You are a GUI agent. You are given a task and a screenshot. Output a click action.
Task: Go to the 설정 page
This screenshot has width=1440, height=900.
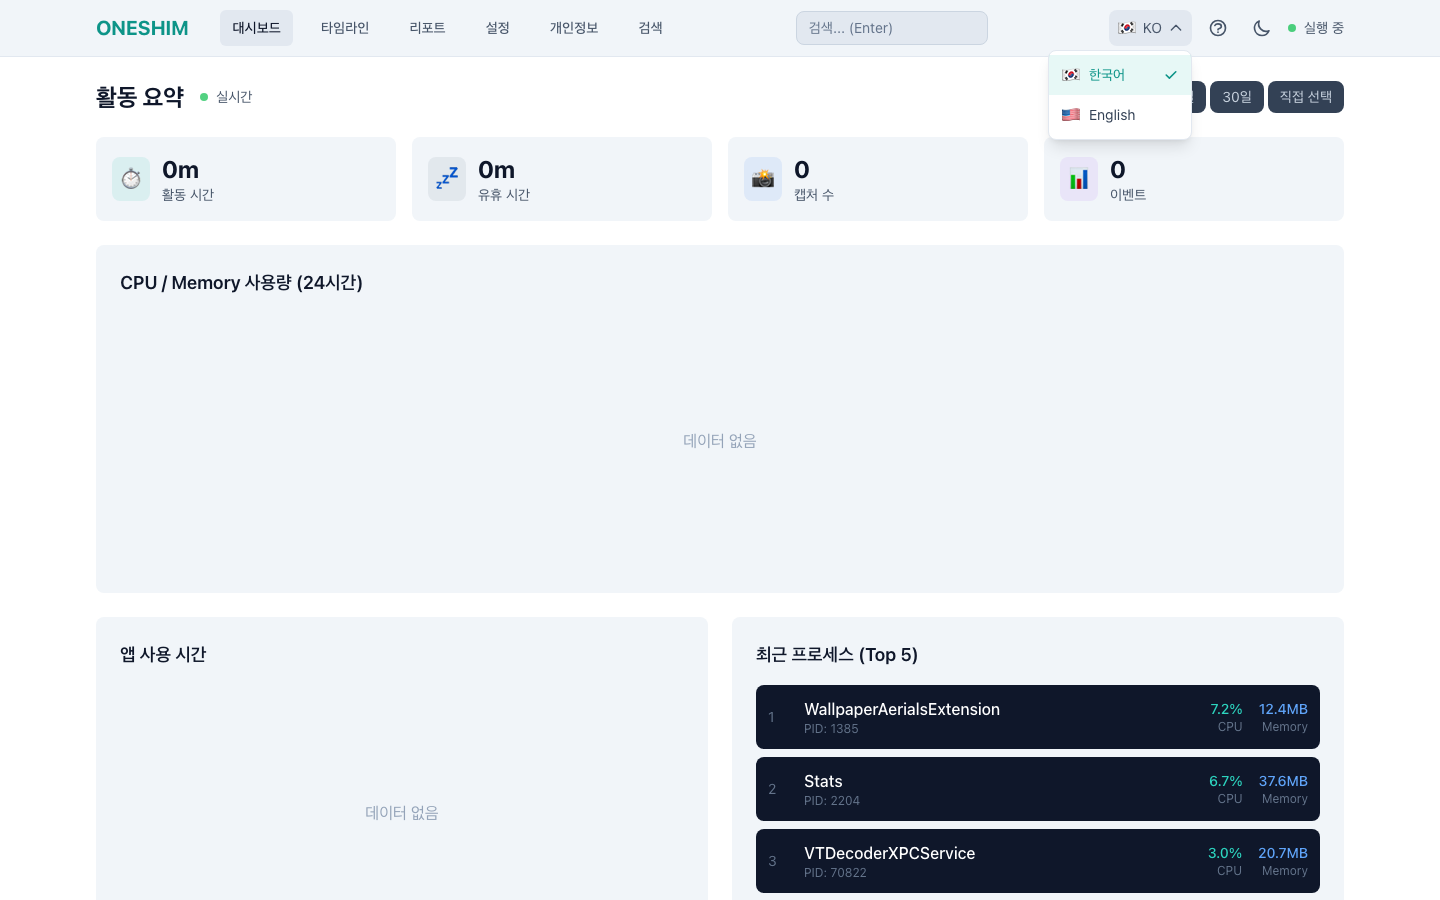pyautogui.click(x=497, y=28)
